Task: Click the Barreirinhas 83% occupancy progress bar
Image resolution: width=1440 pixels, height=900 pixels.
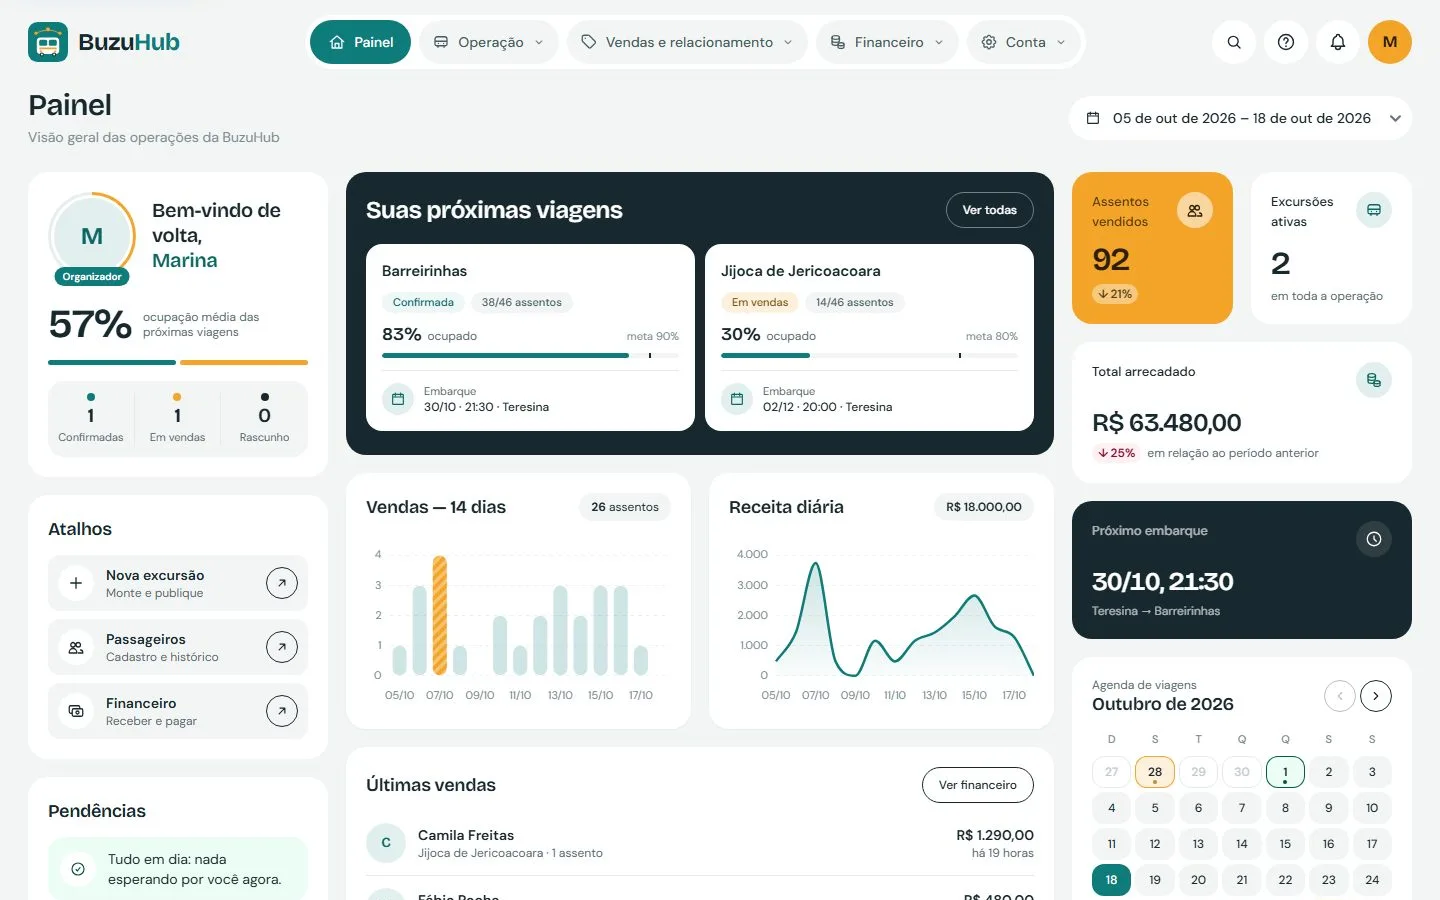Action: [x=530, y=355]
